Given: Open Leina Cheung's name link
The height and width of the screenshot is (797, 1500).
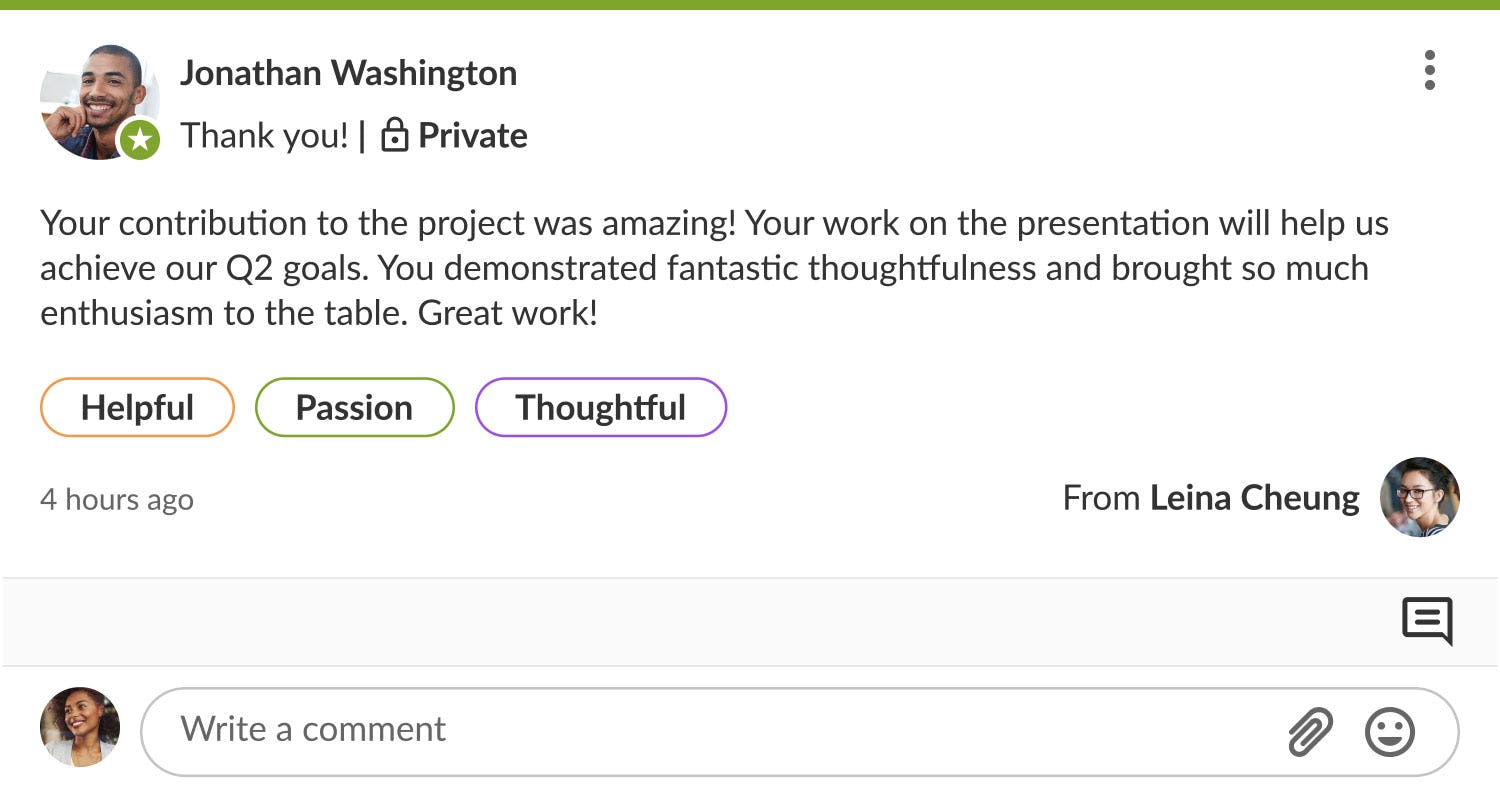Looking at the screenshot, I should [1254, 498].
